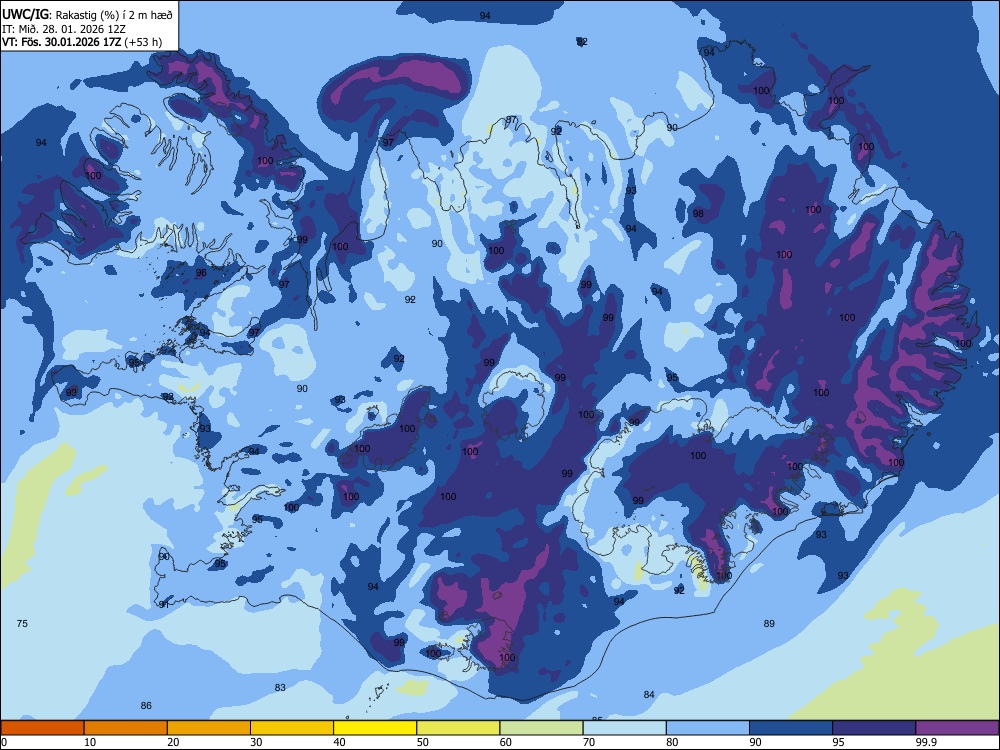1000x750 pixels.
Task: Click the 20–30 amber legend swatch
Action: [209, 728]
